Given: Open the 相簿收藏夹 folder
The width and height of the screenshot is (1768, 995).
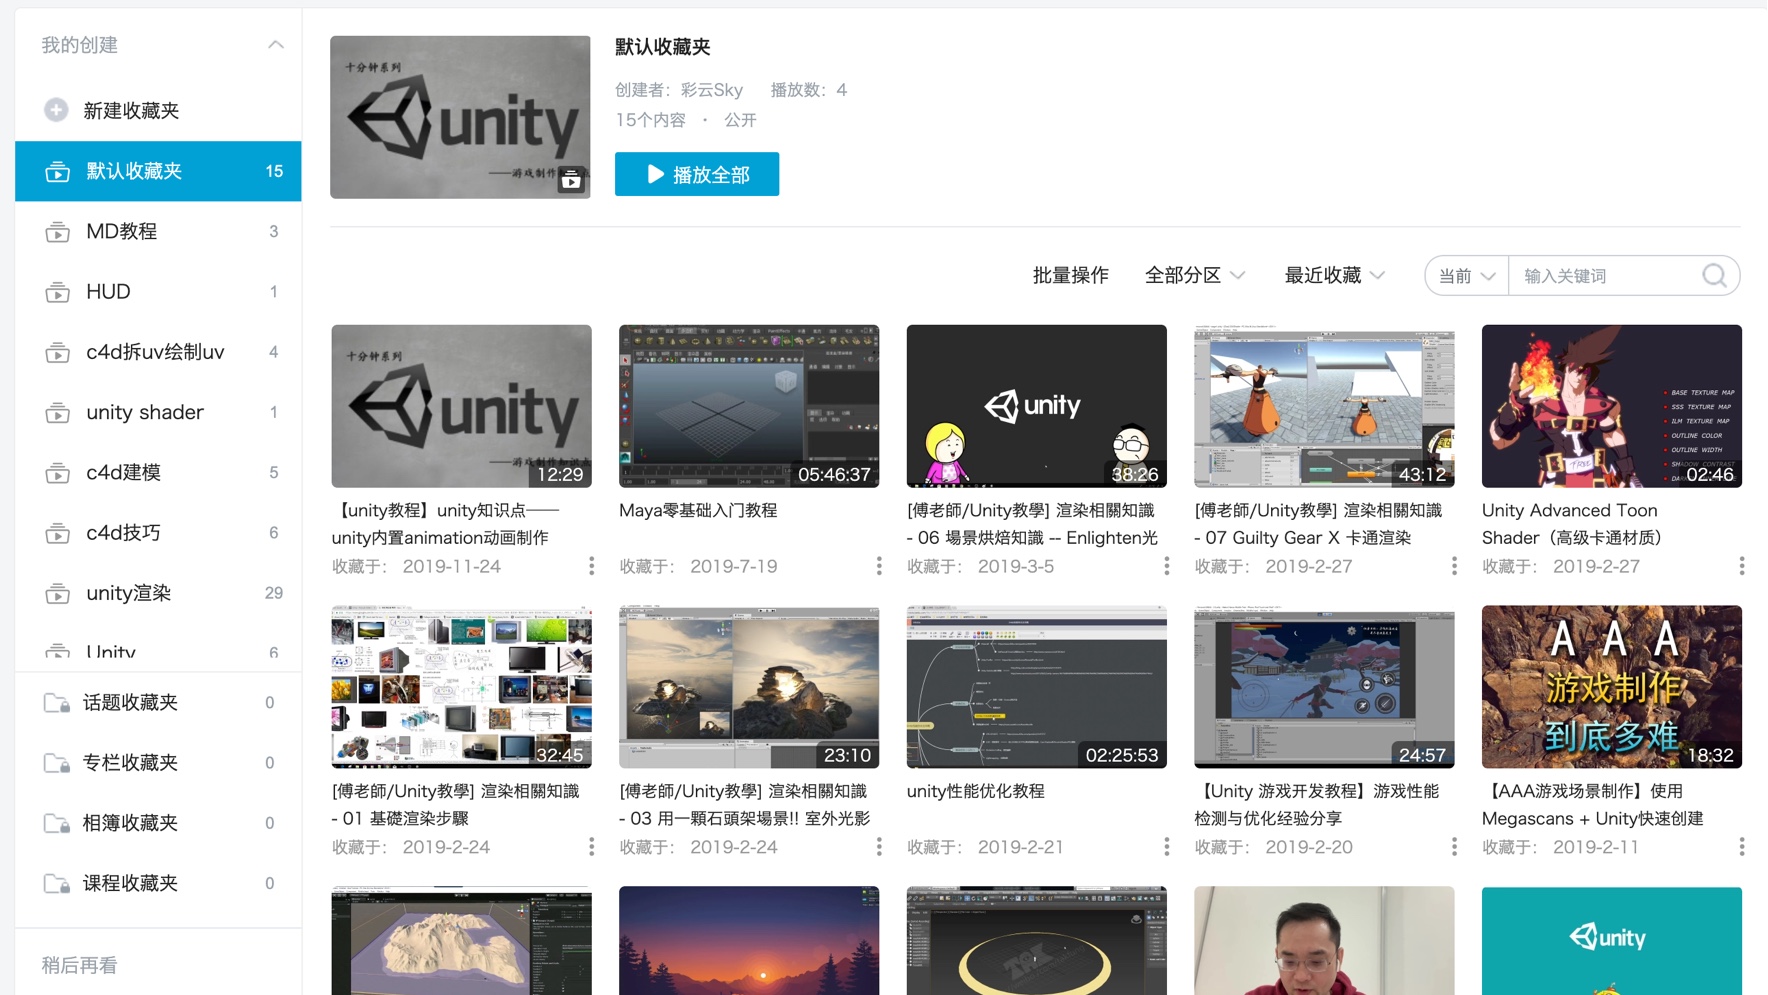Looking at the screenshot, I should [158, 823].
